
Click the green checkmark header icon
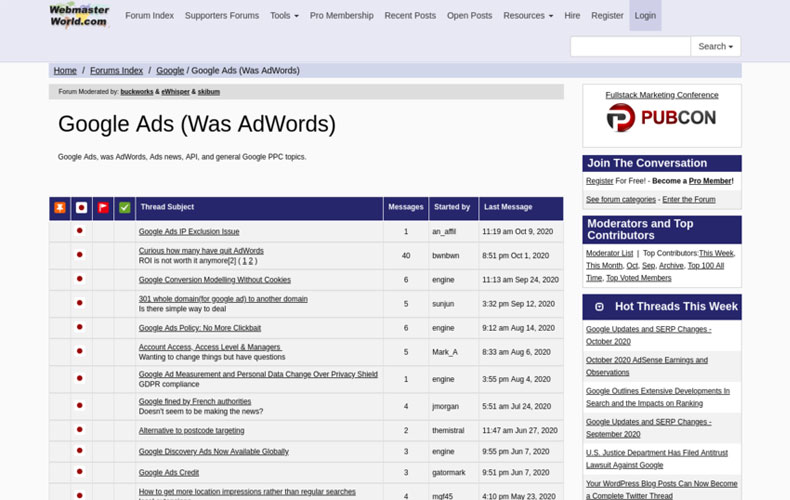(x=124, y=208)
